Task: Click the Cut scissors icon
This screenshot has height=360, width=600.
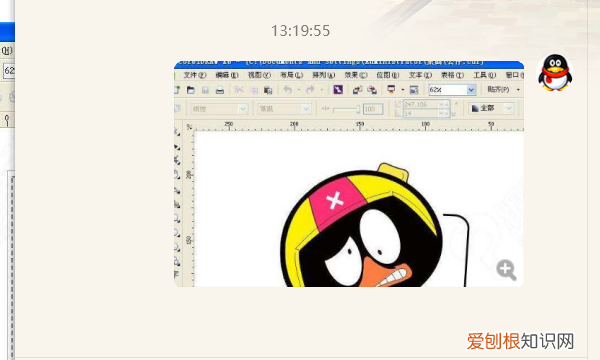Action: (239, 90)
